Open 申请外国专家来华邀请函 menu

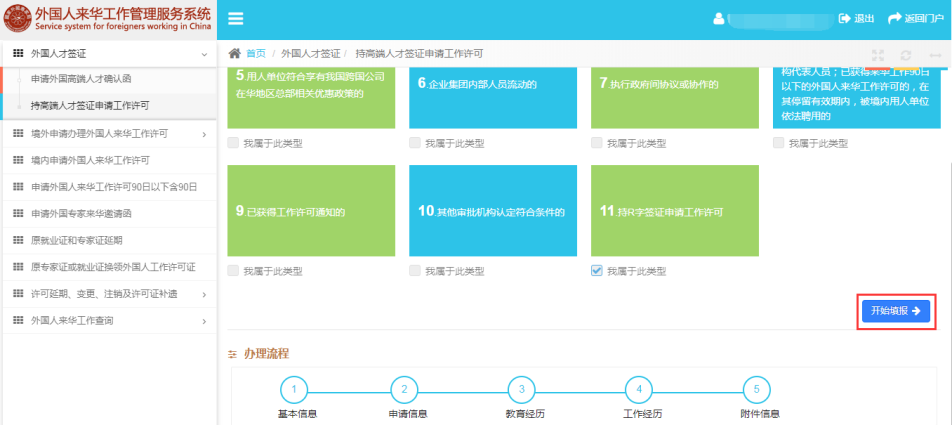tap(108, 214)
